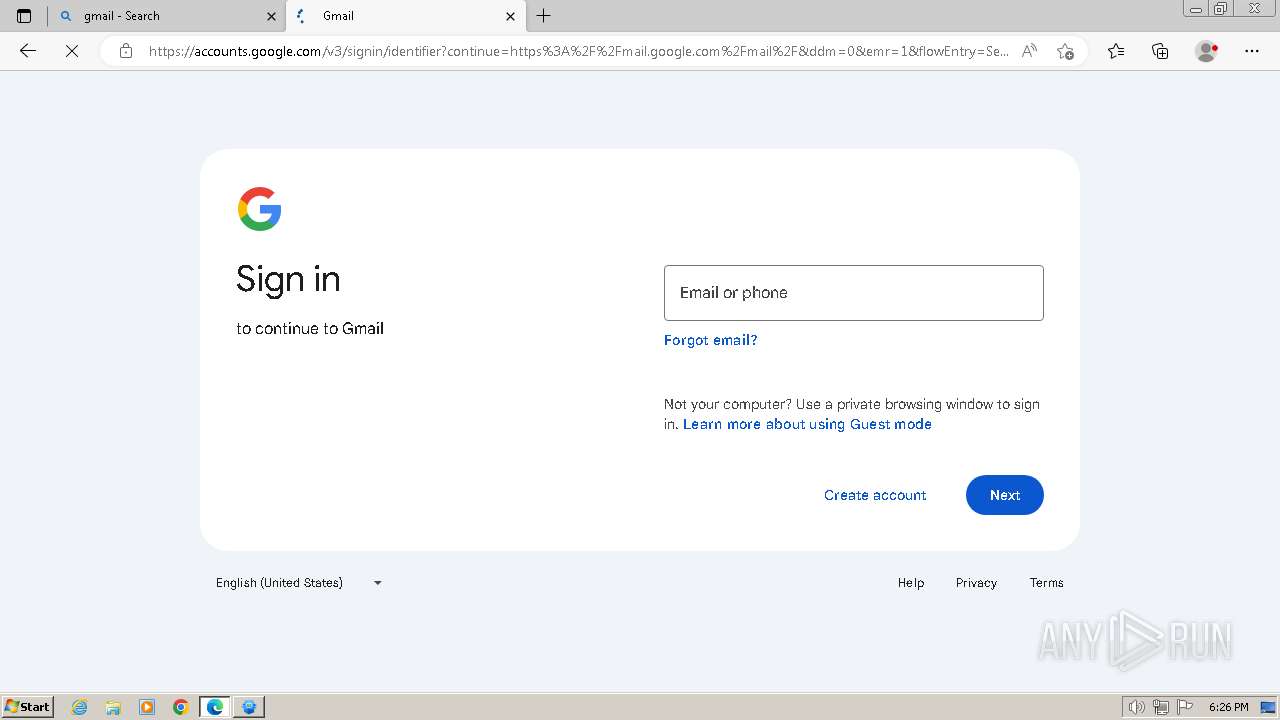Go back to the previous page

pos(28,51)
